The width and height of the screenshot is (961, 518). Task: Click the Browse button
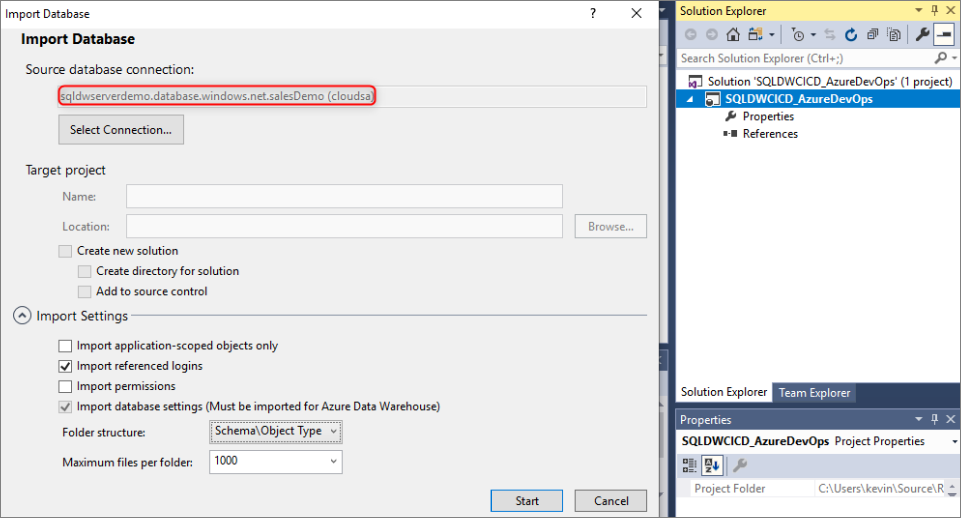click(610, 226)
